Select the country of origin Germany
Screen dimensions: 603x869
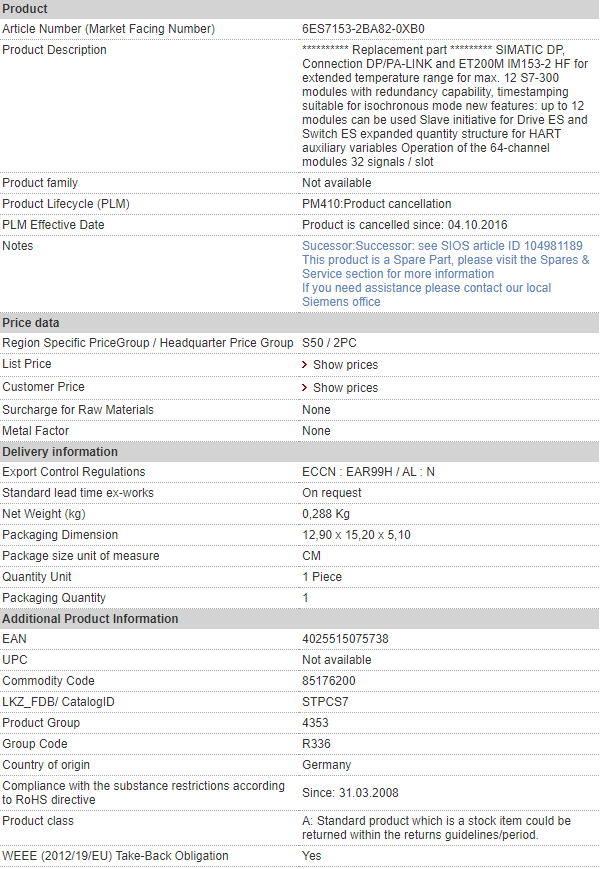(x=326, y=765)
